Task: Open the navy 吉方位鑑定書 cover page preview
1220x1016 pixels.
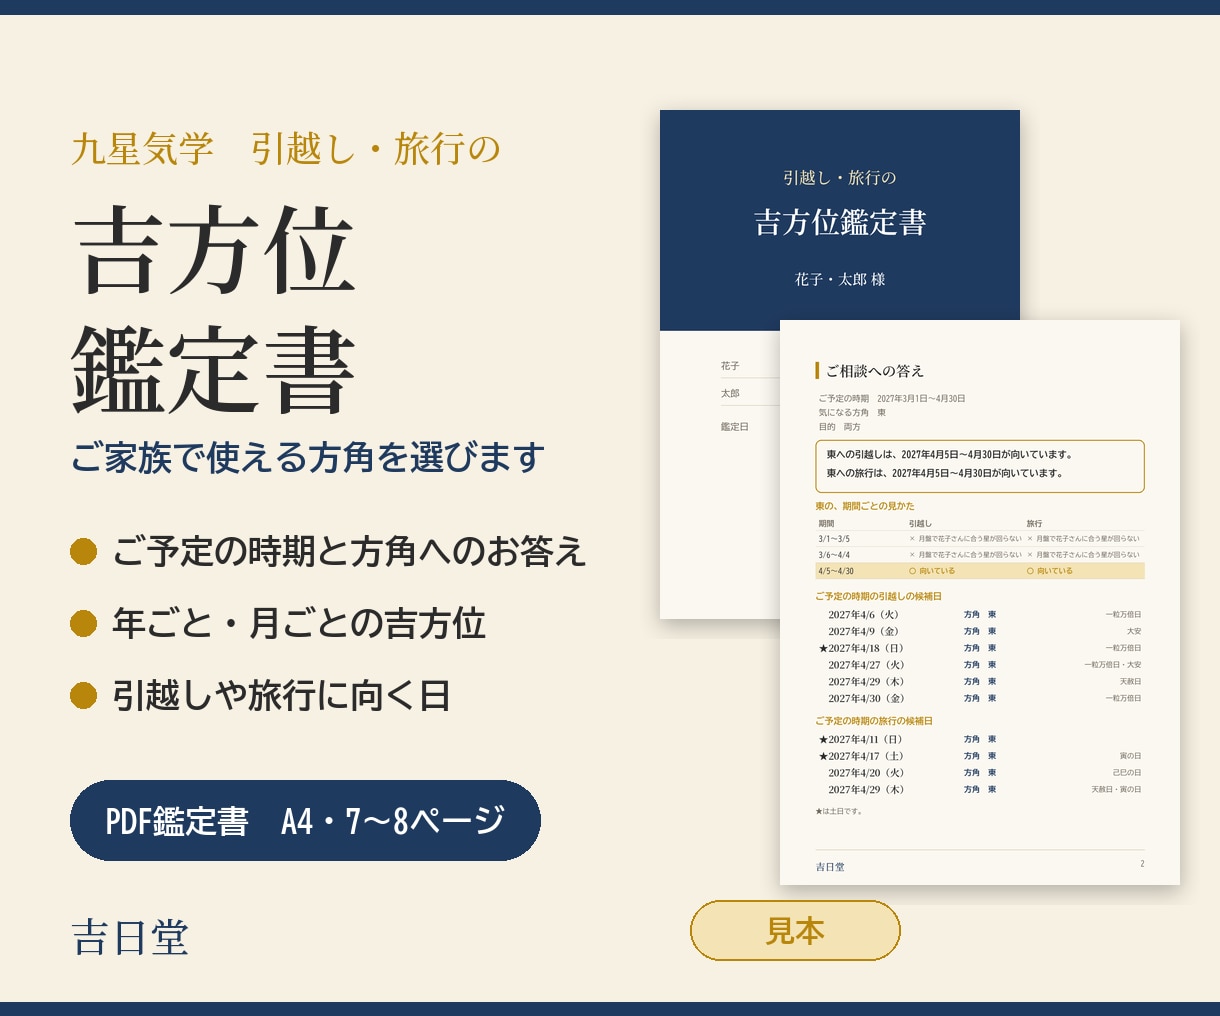Action: coord(840,220)
